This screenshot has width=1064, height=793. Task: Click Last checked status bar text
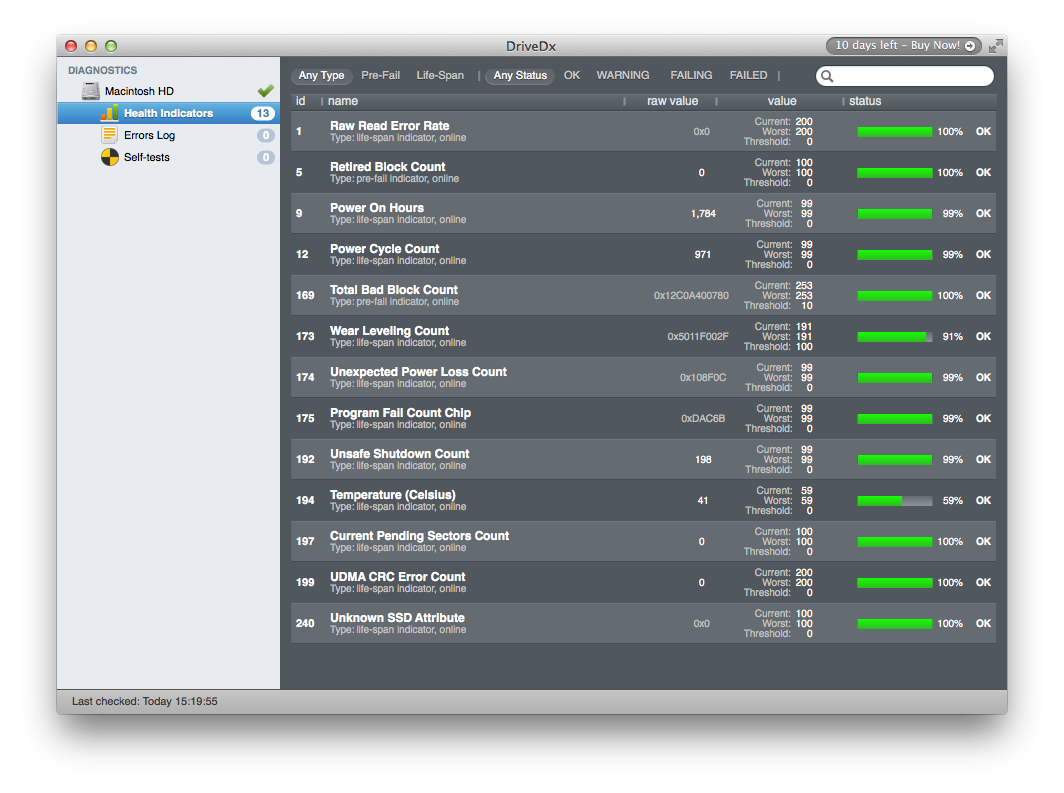pos(145,701)
